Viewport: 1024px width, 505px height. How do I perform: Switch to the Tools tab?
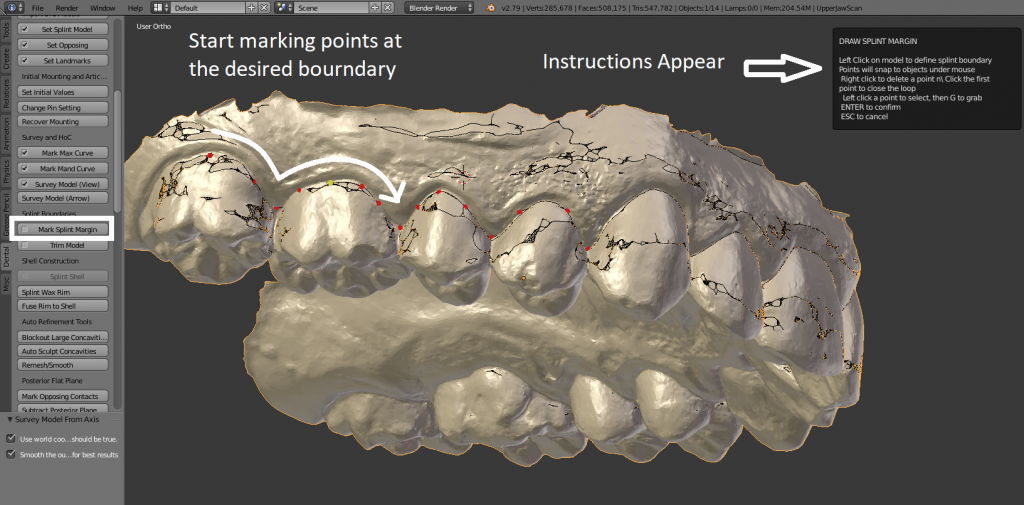coord(6,29)
